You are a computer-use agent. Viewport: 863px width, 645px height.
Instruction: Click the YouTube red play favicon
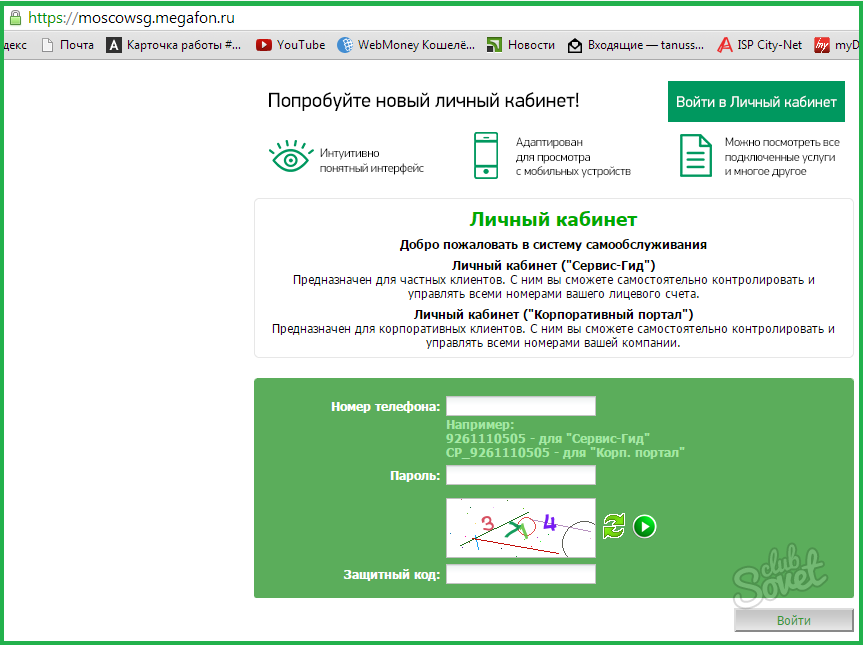pos(264,45)
